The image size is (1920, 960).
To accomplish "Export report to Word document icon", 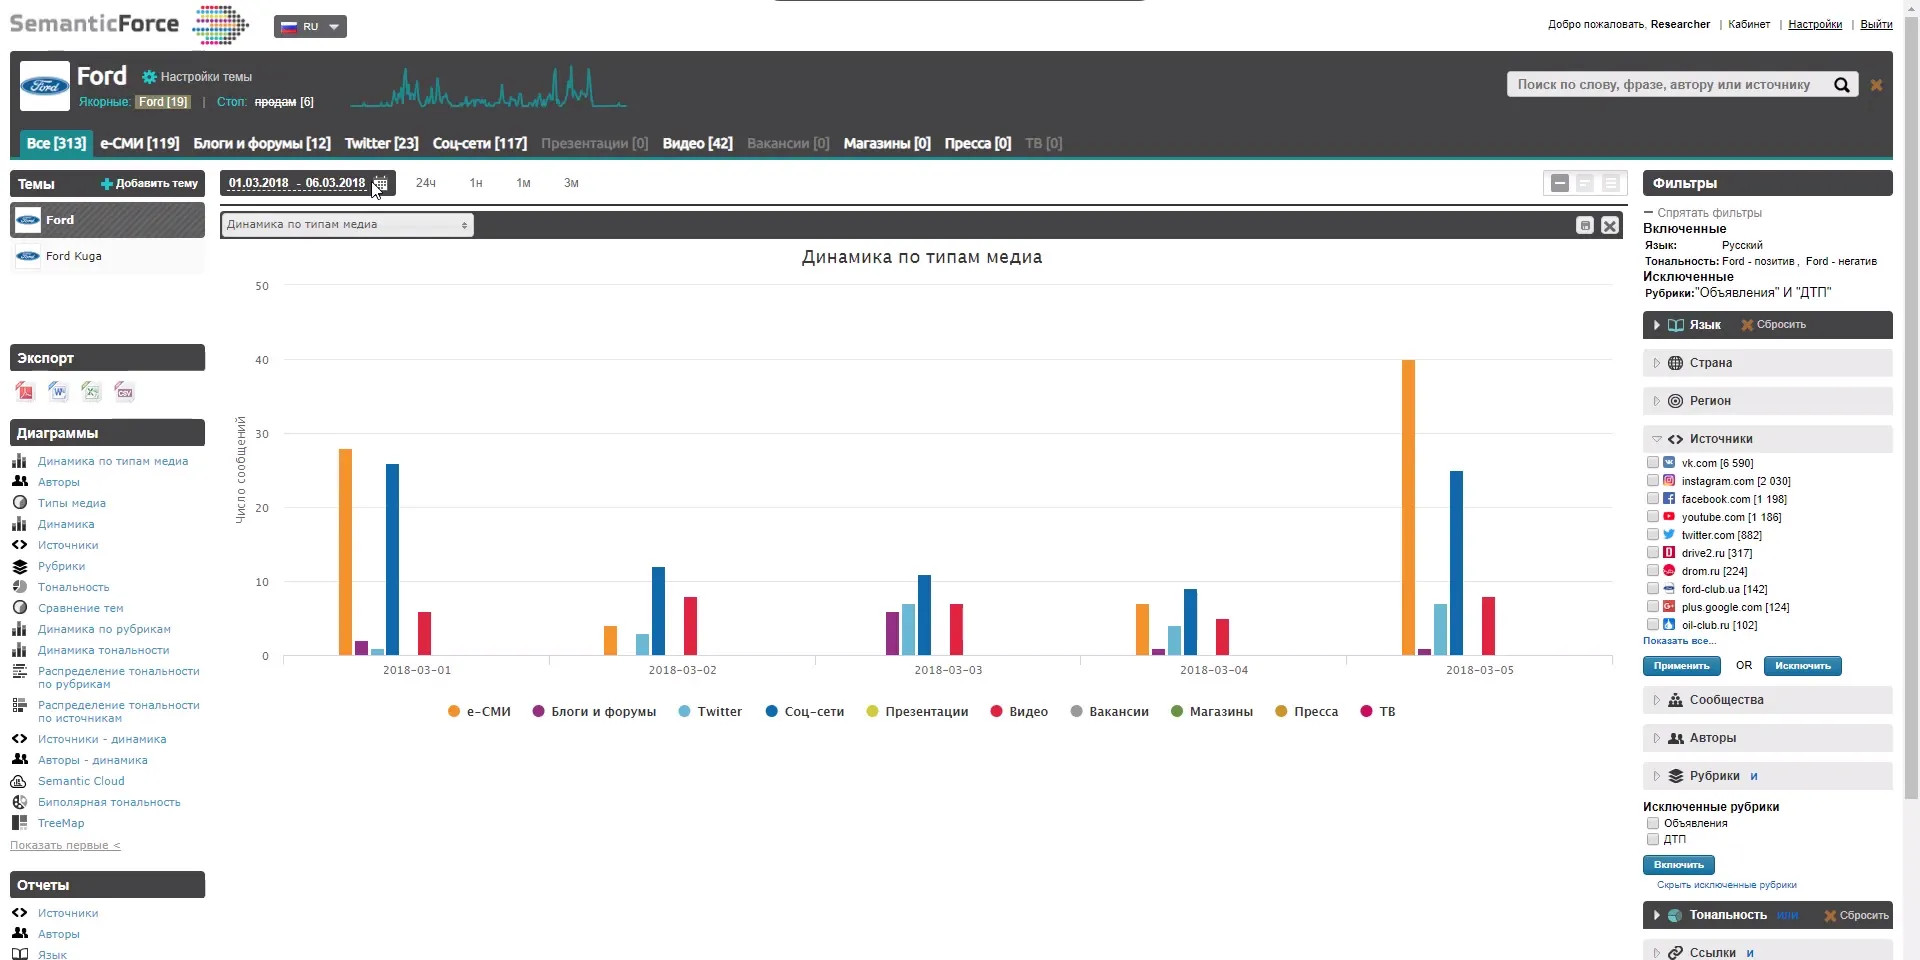I will (58, 392).
